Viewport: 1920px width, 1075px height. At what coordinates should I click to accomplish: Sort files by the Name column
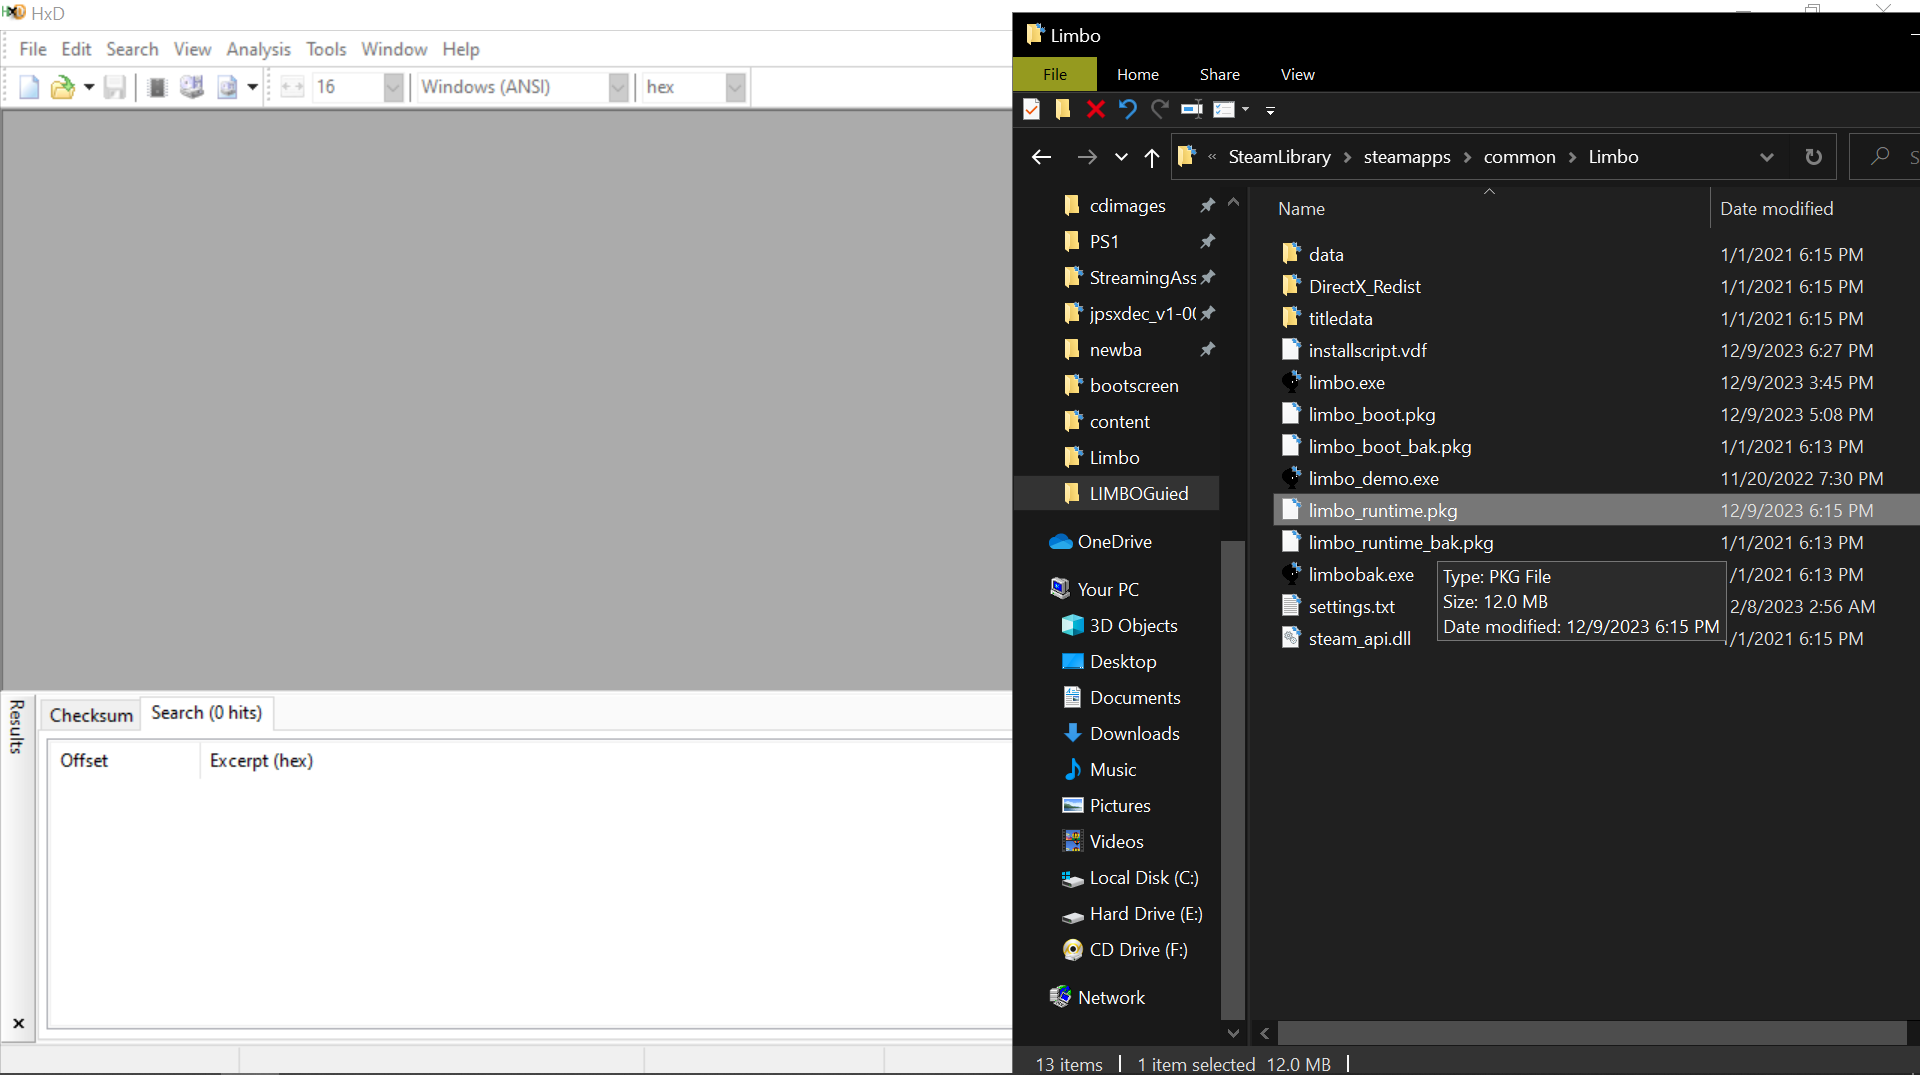click(1301, 209)
